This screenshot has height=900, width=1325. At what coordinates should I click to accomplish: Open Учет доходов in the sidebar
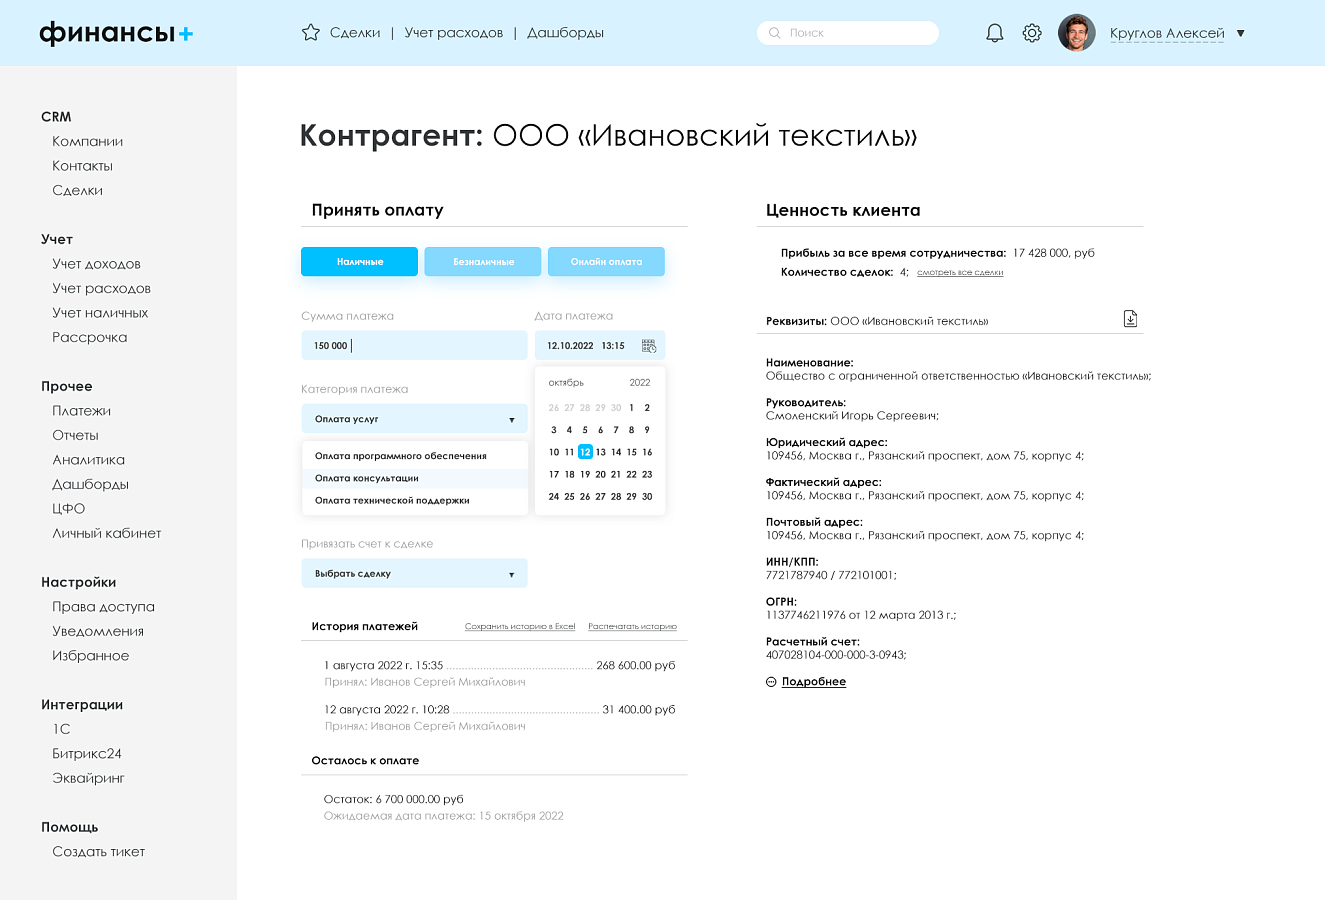click(x=97, y=264)
